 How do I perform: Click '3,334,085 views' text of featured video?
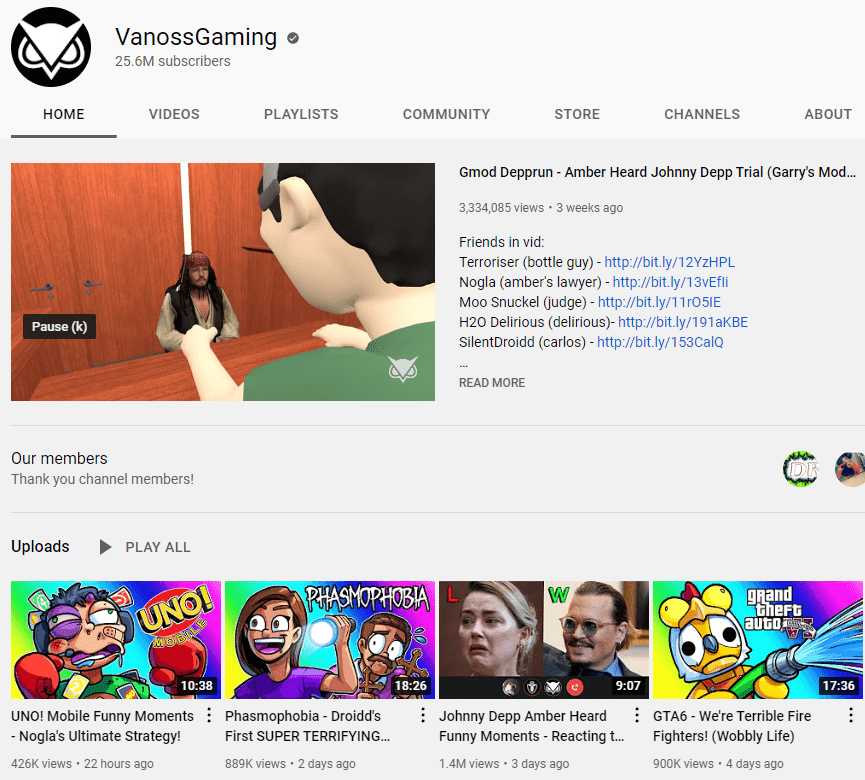(x=501, y=208)
